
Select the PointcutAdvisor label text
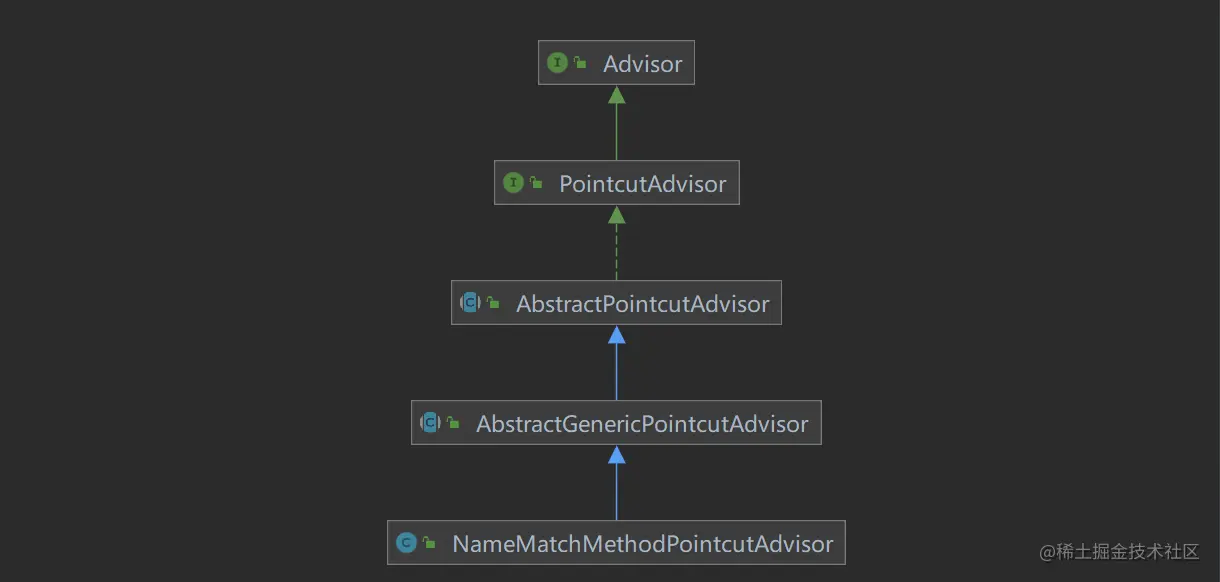point(642,184)
